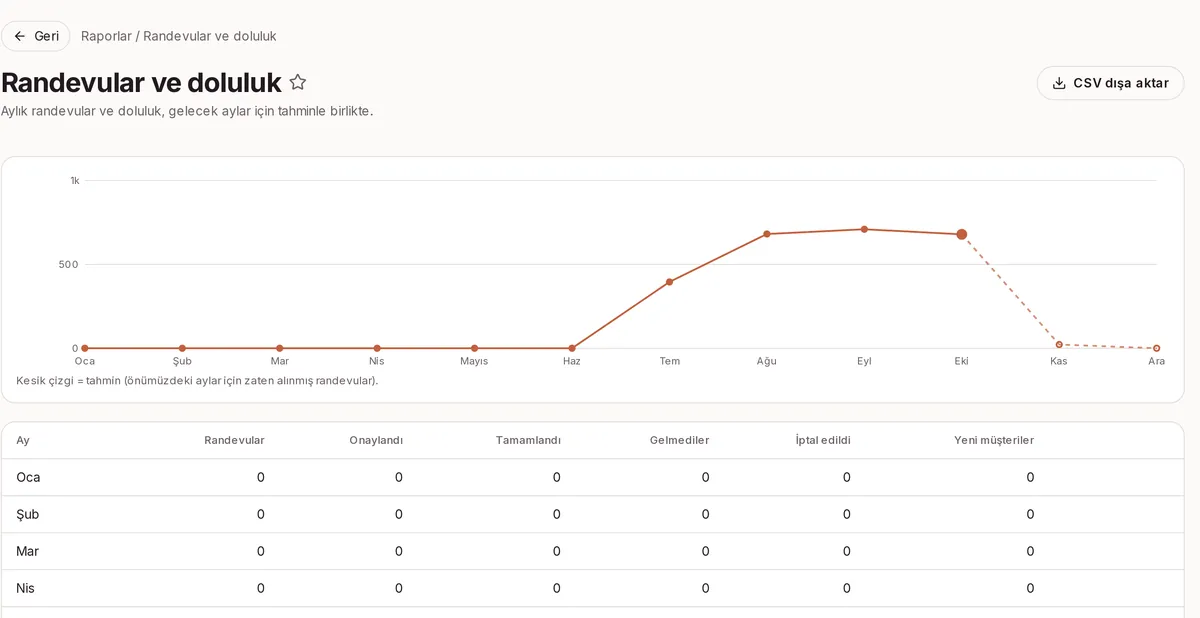Open Raporlar breadcrumb link
Image resolution: width=1200 pixels, height=618 pixels.
coord(106,36)
